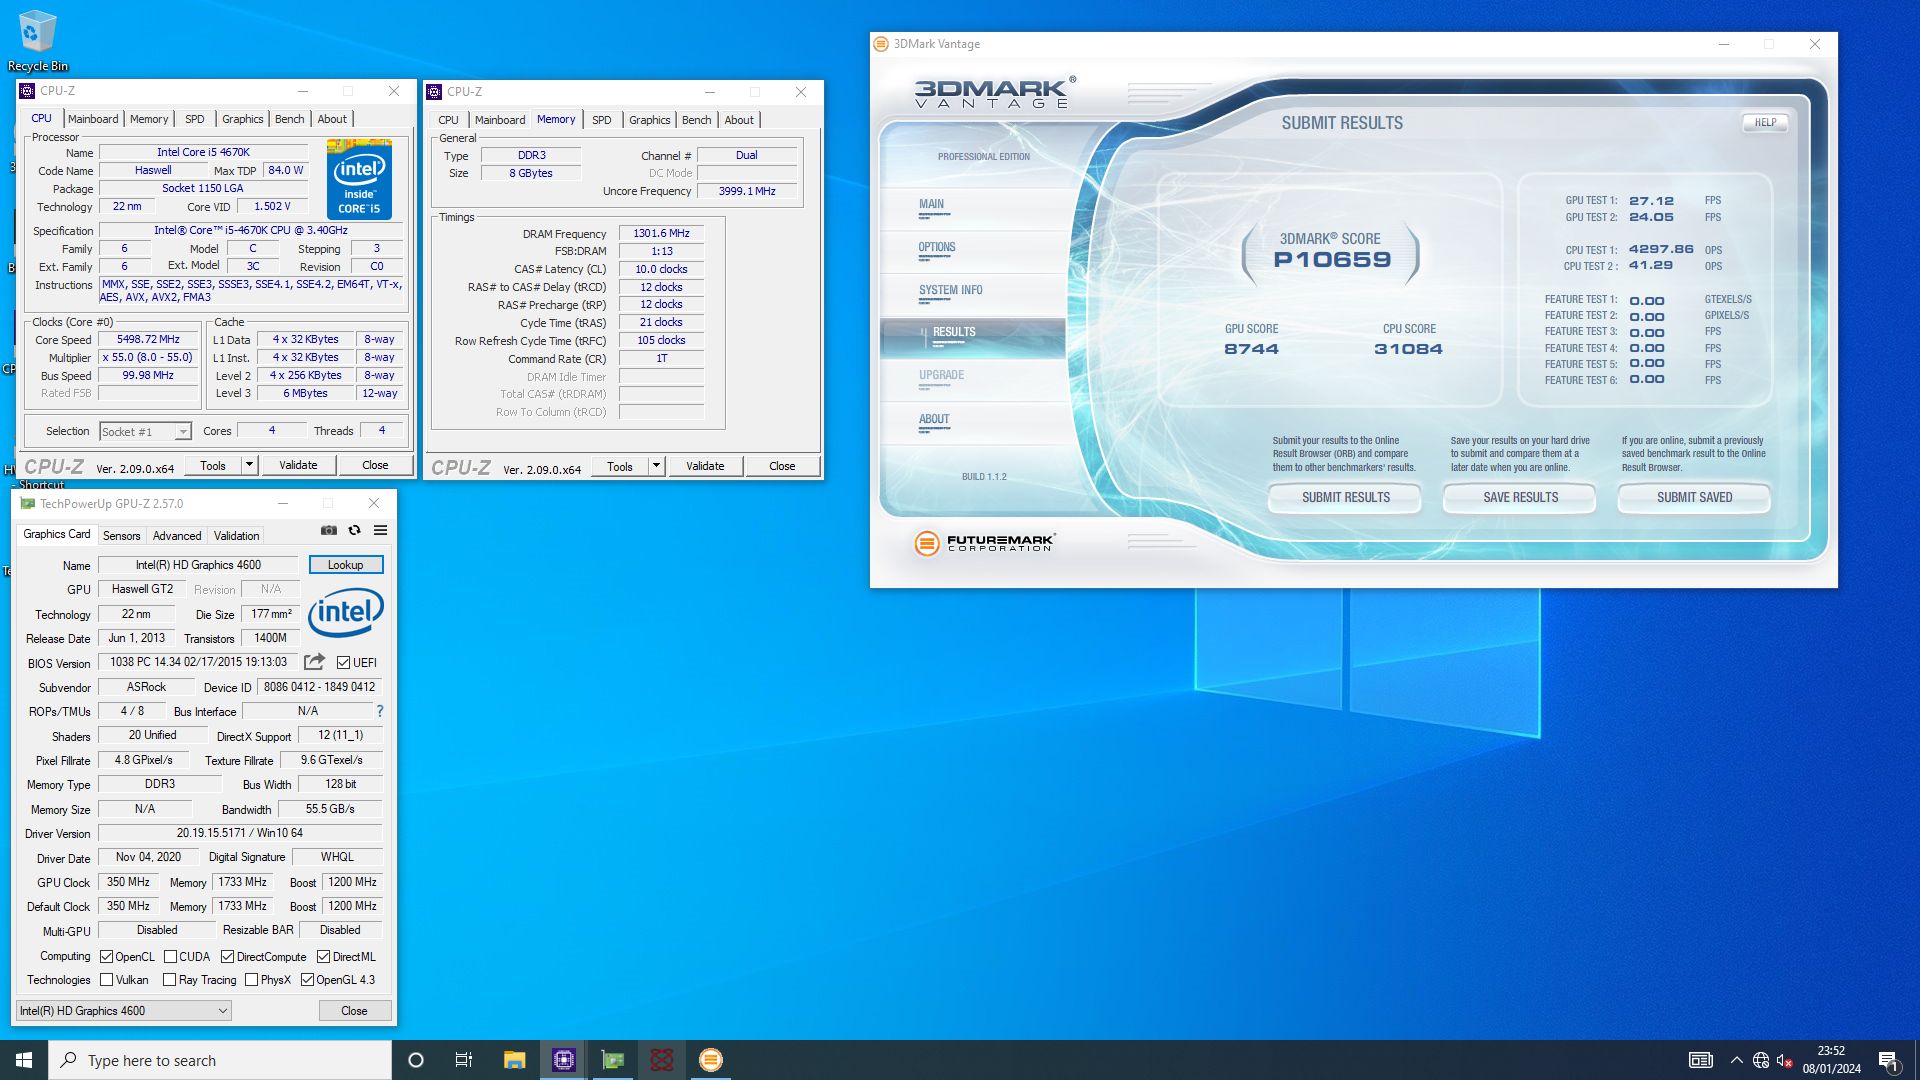Switch to CPU-Z taskbar icon
Image resolution: width=1920 pixels, height=1080 pixels.
(563, 1060)
